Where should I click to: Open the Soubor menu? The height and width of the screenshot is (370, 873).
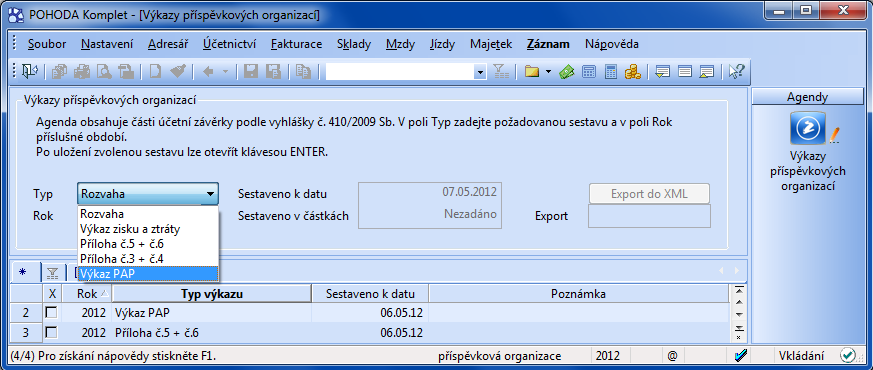coord(47,44)
